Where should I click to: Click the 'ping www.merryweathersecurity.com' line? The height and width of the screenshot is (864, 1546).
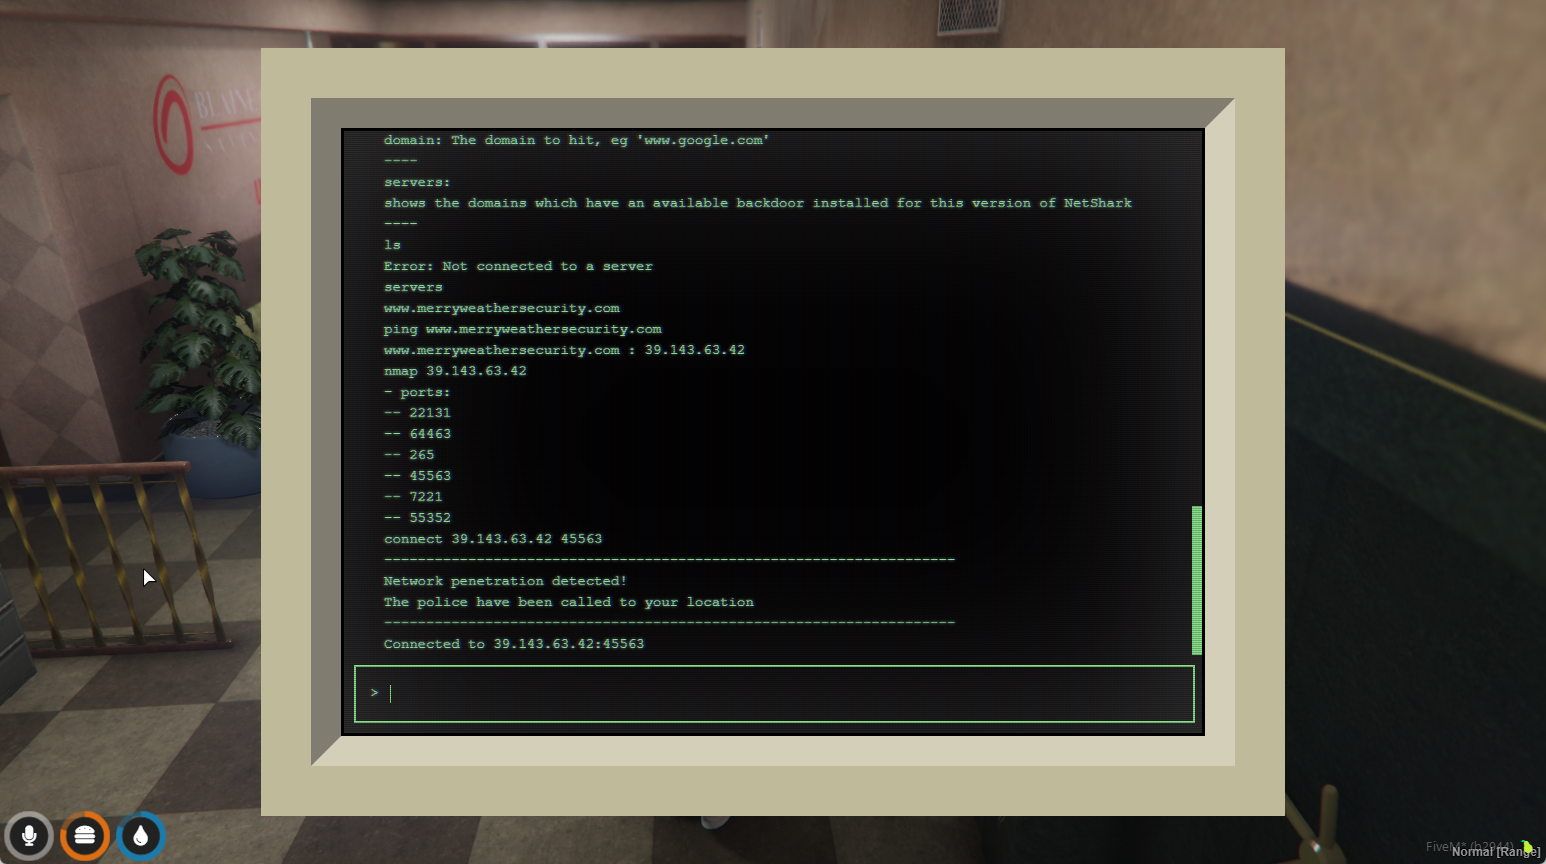coord(522,329)
